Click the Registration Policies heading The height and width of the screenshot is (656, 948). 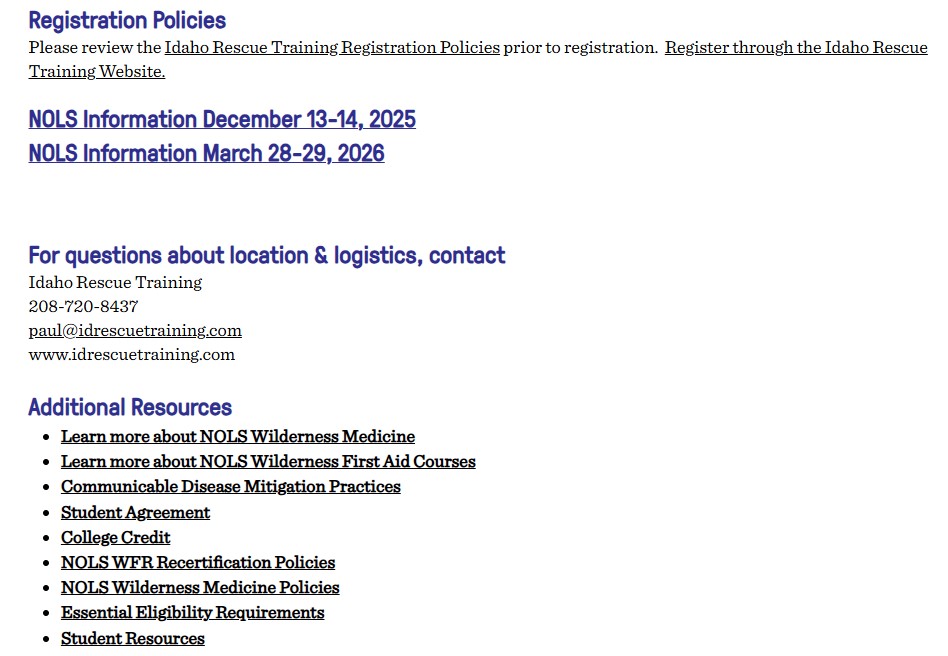127,21
